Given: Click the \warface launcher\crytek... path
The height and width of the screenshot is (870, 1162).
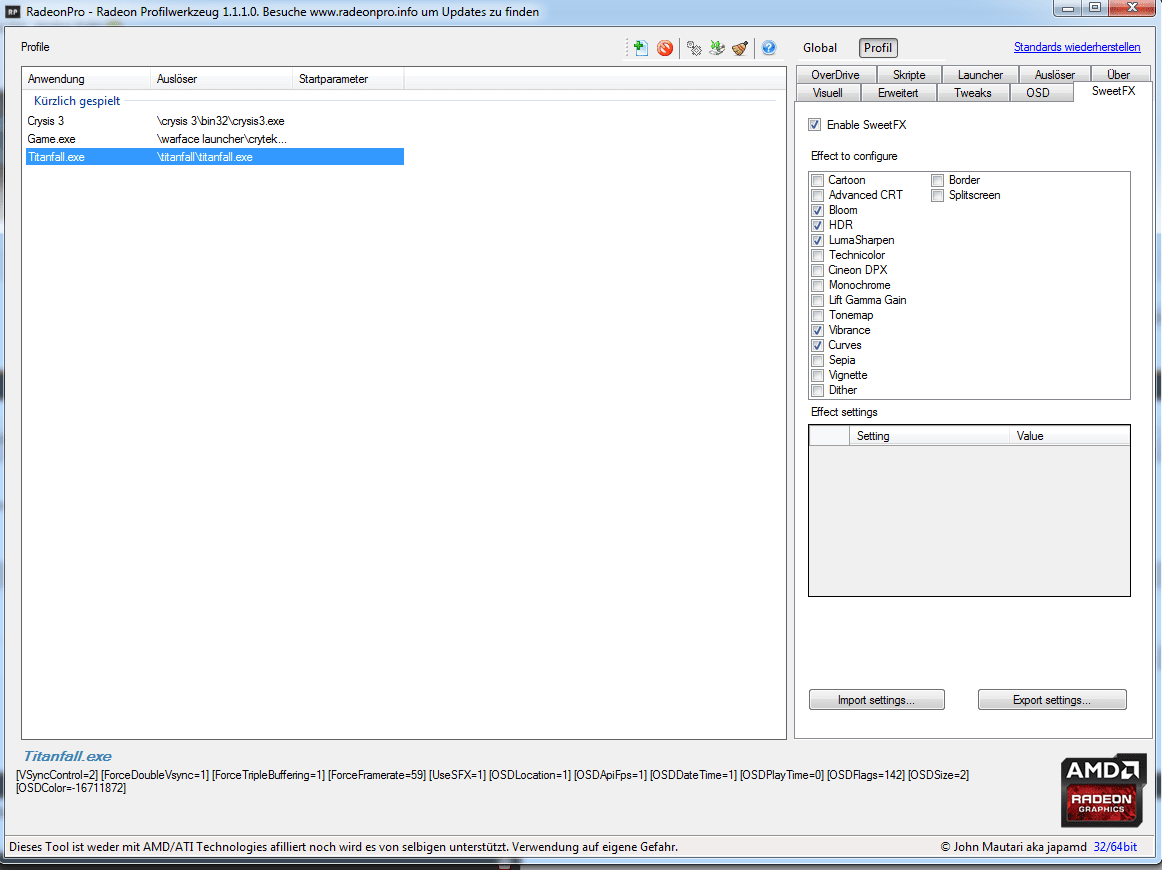Looking at the screenshot, I should [x=222, y=139].
